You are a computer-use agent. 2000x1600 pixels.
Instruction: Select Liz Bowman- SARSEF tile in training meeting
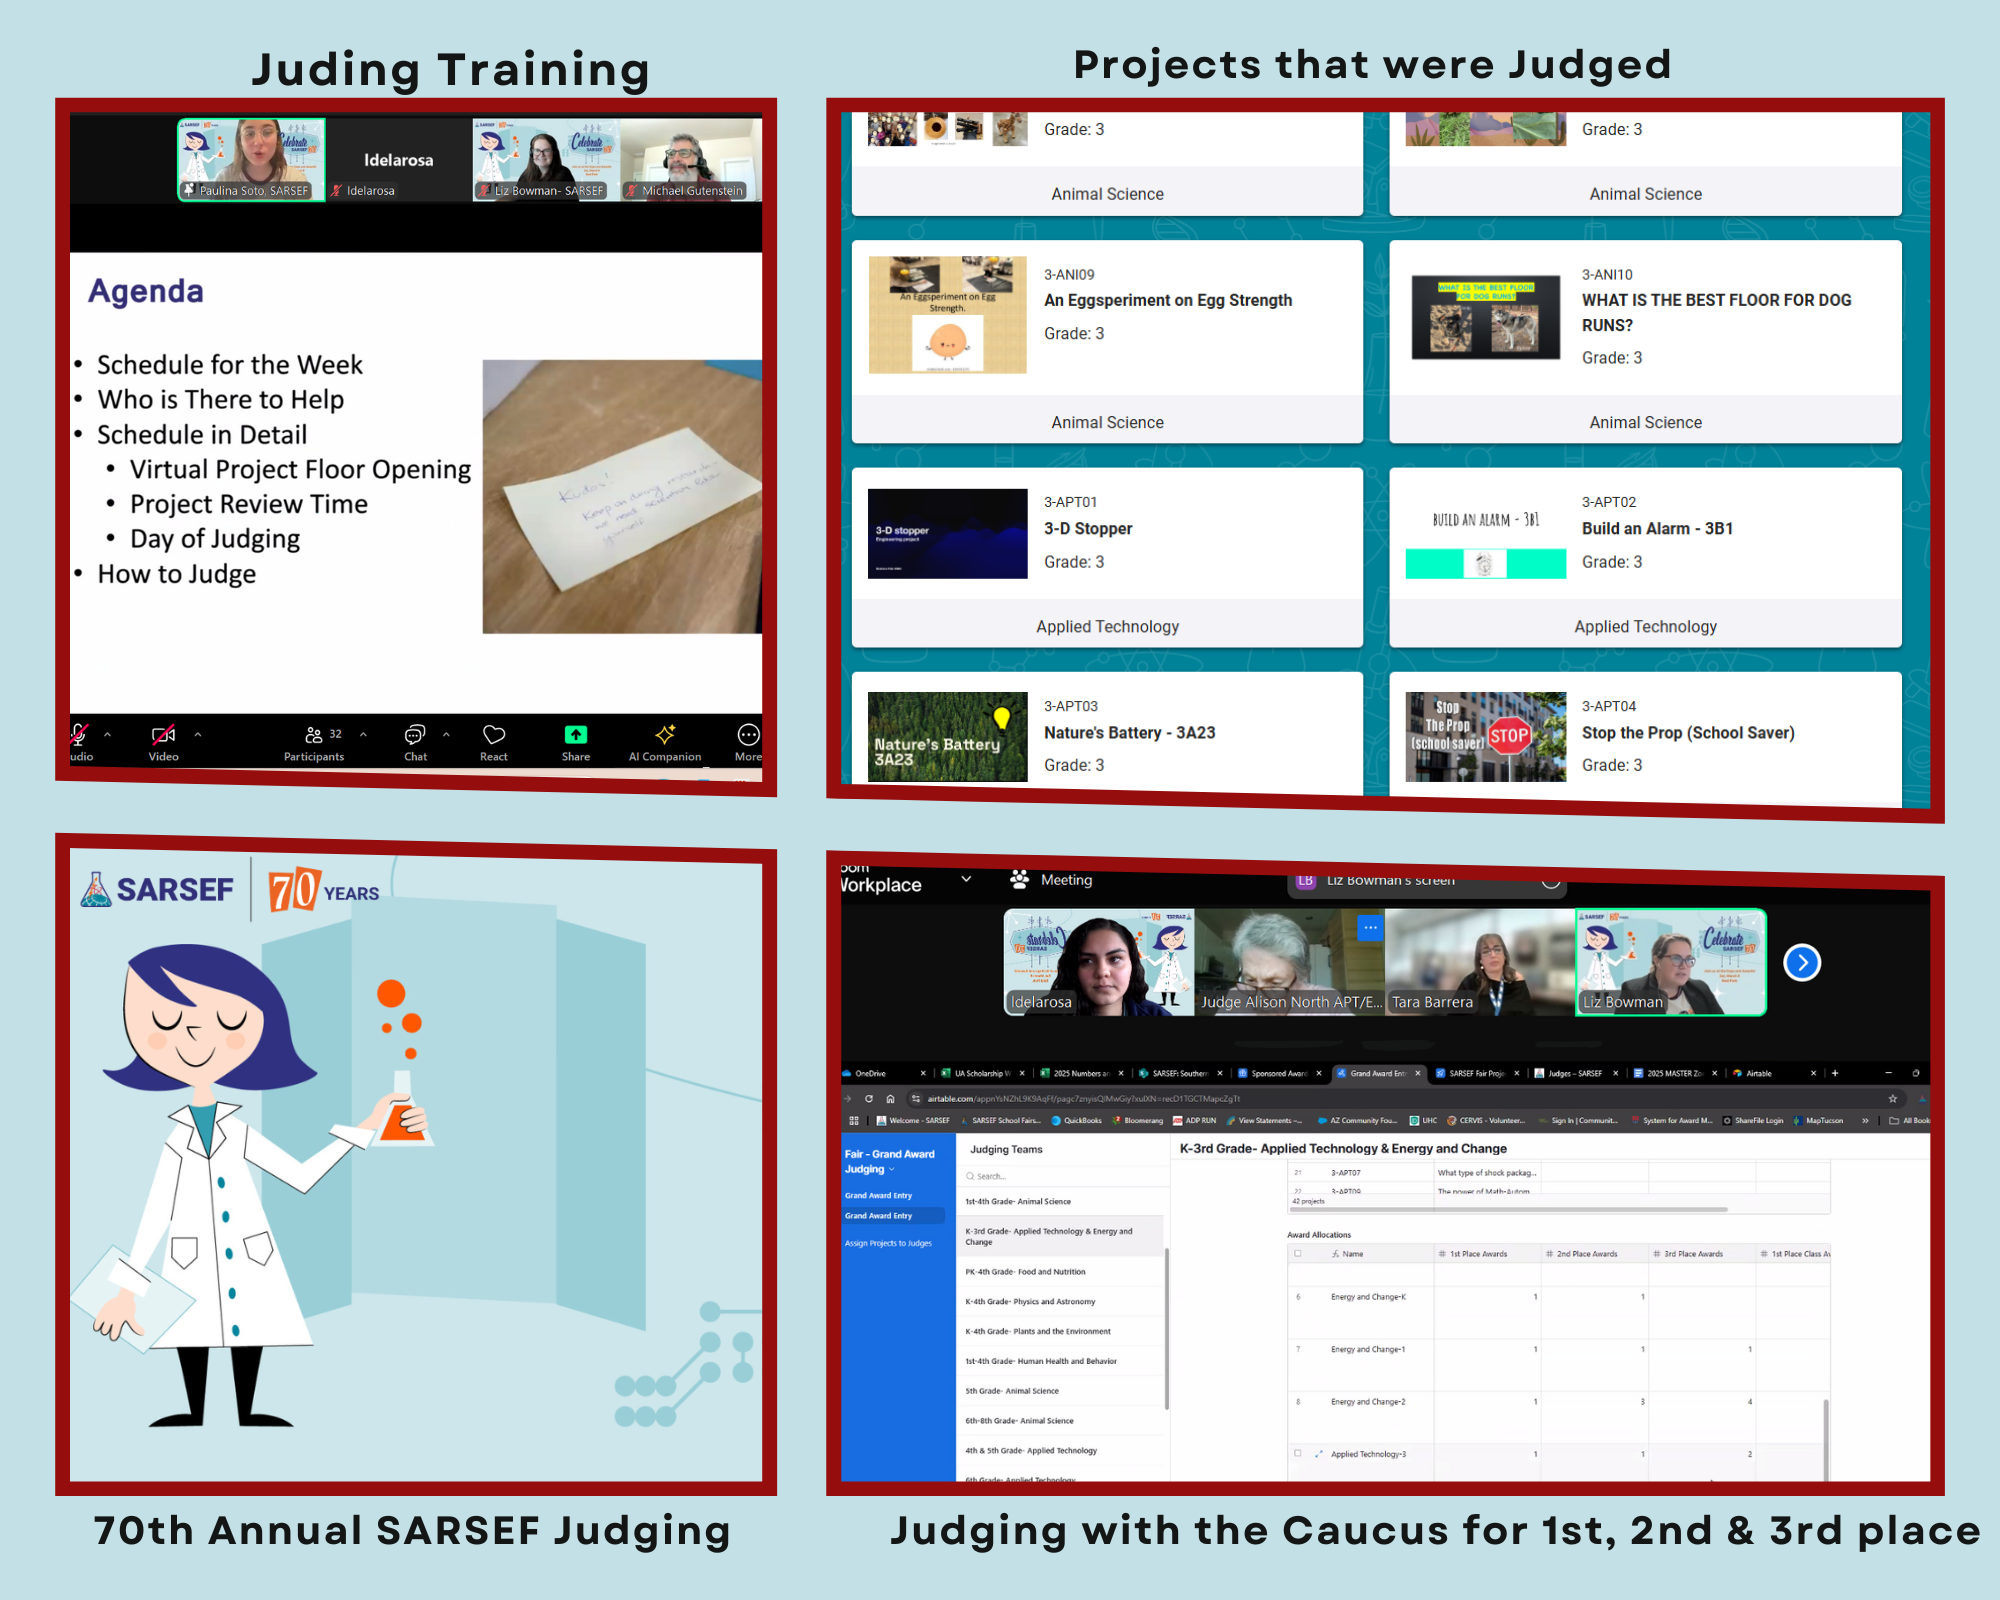point(546,160)
